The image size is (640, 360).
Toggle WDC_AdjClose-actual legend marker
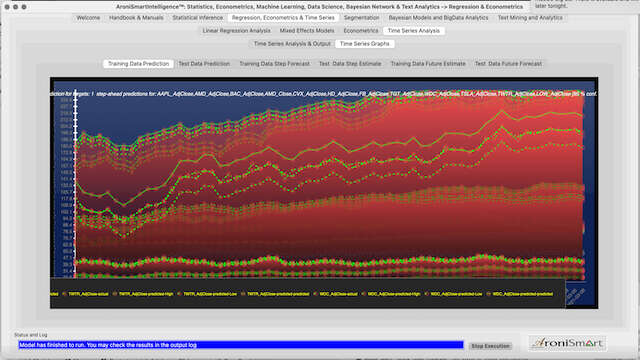point(315,294)
